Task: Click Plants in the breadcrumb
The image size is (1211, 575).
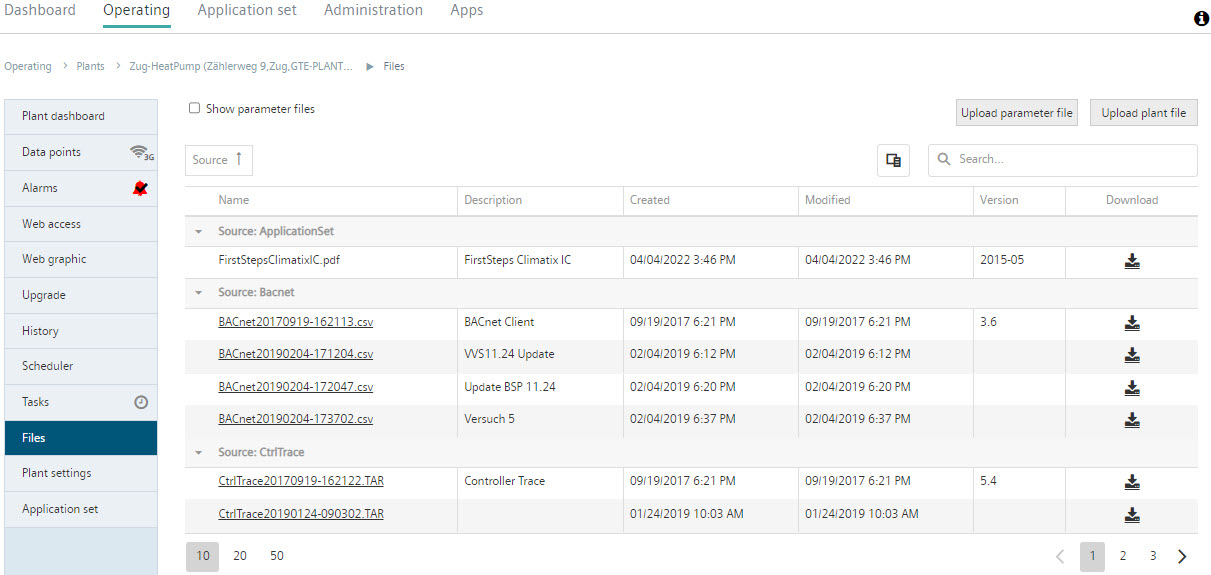Action: 90,67
